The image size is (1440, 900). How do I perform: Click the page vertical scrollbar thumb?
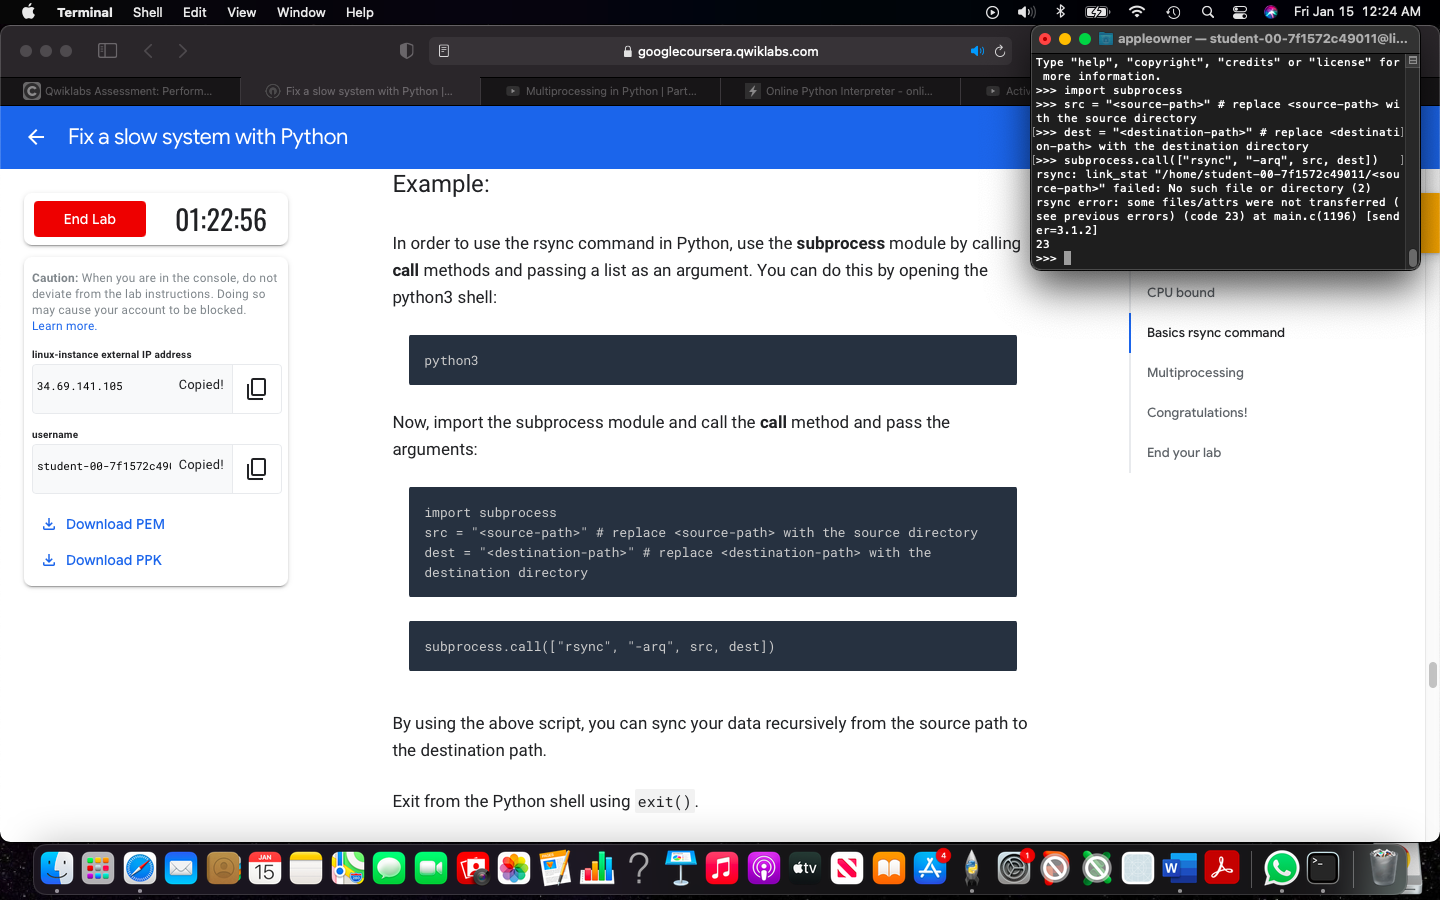pyautogui.click(x=1432, y=675)
